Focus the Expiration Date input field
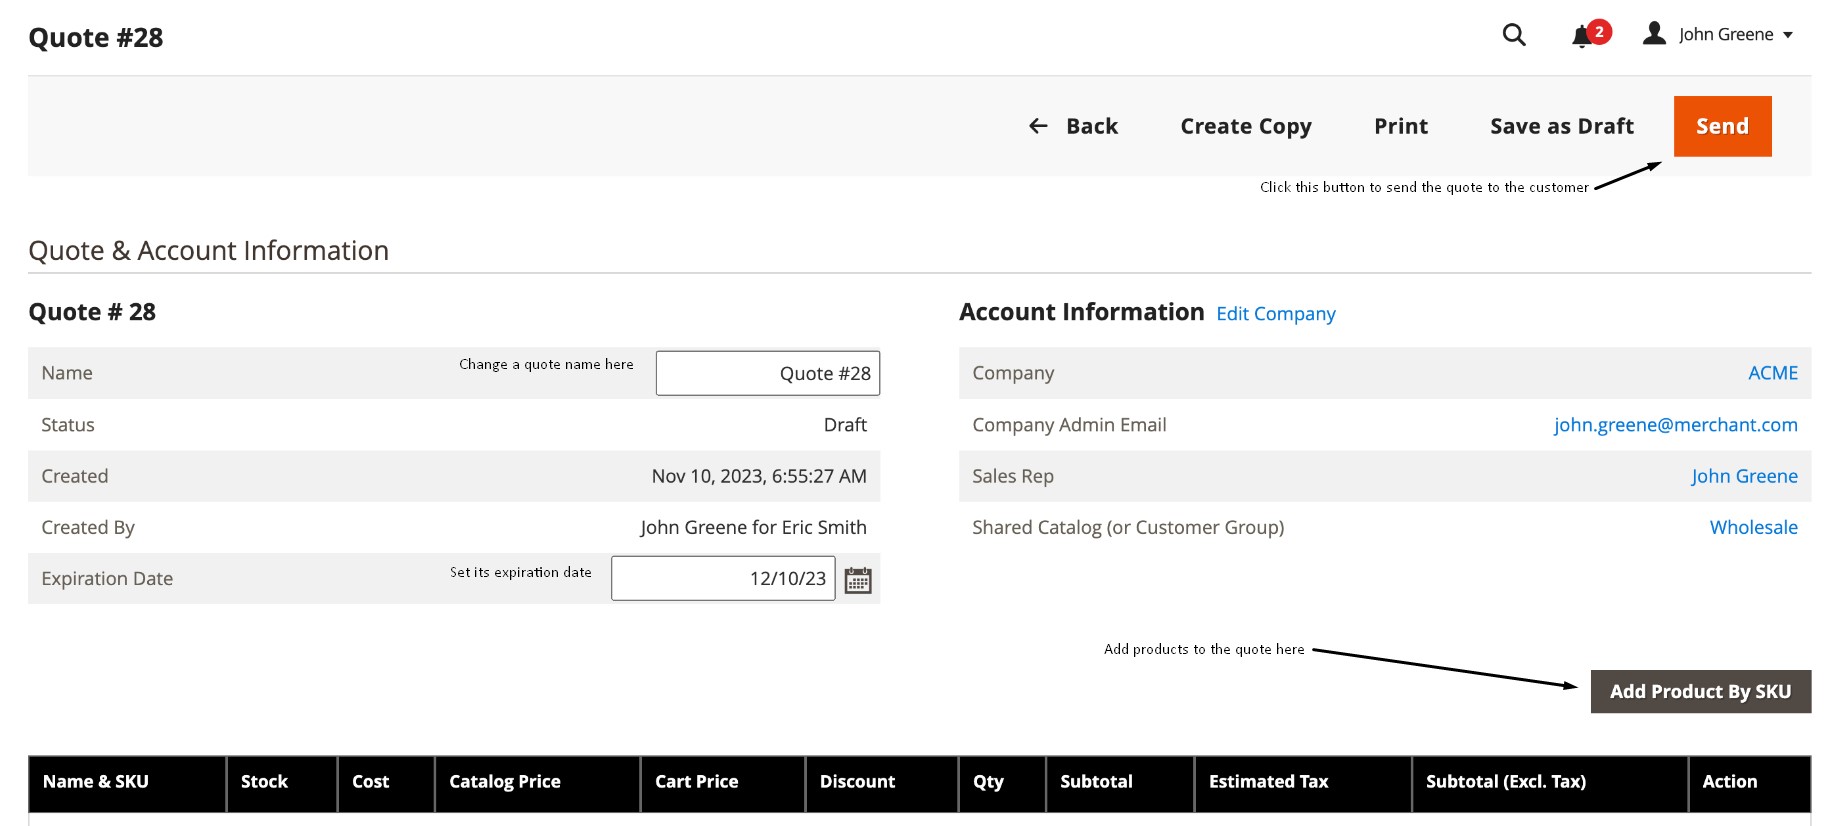Image resolution: width=1838 pixels, height=826 pixels. click(x=723, y=578)
